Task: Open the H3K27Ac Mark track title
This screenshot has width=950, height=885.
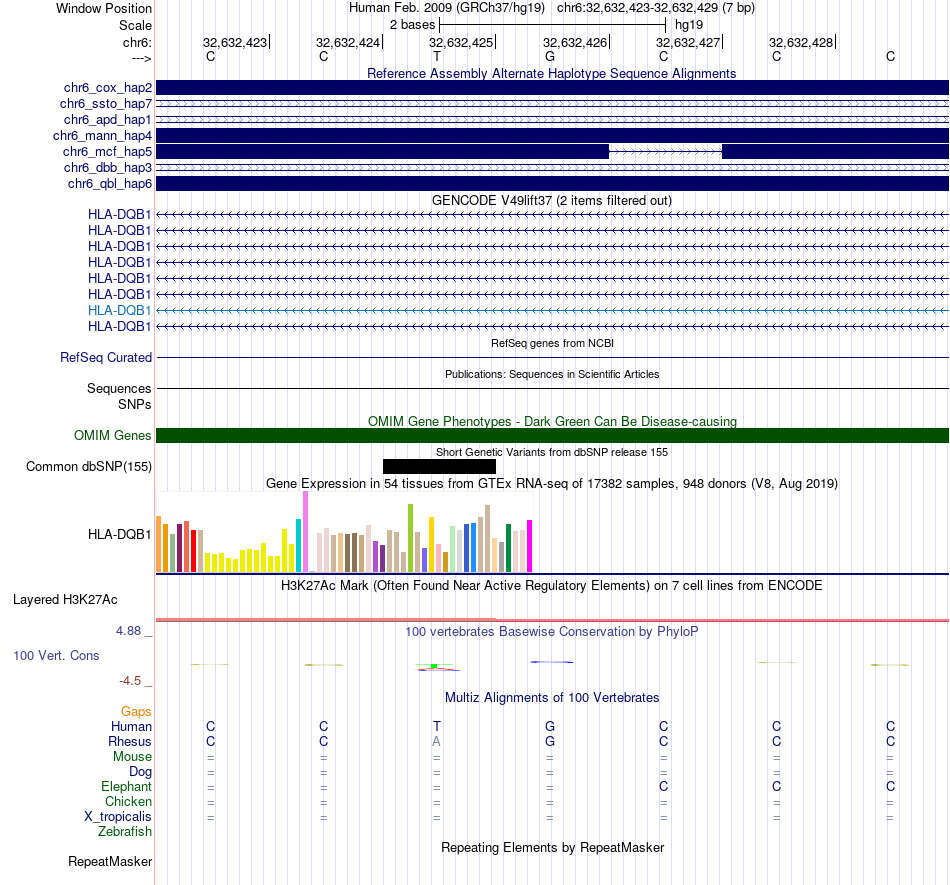Action: [x=551, y=585]
